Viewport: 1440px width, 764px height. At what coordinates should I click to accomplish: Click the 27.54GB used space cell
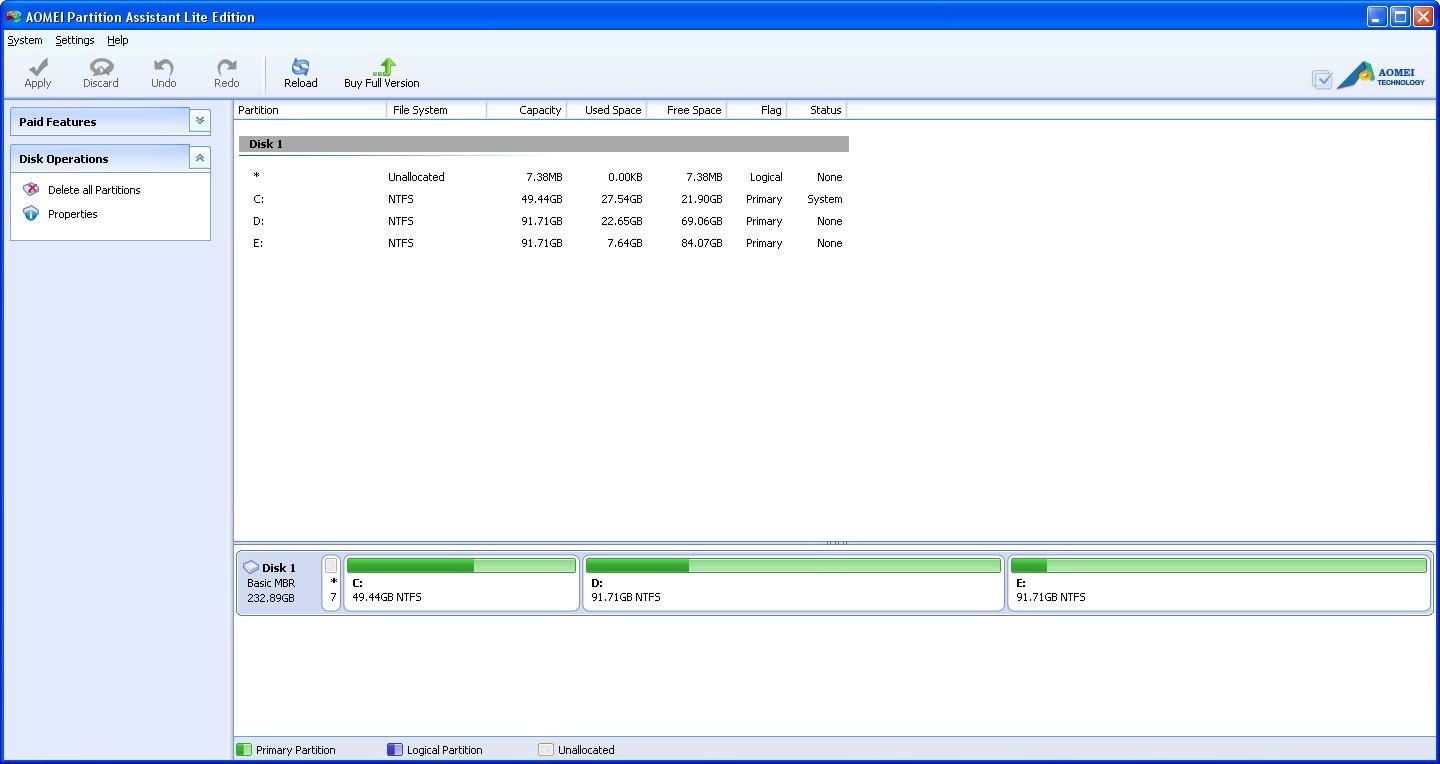click(x=621, y=199)
